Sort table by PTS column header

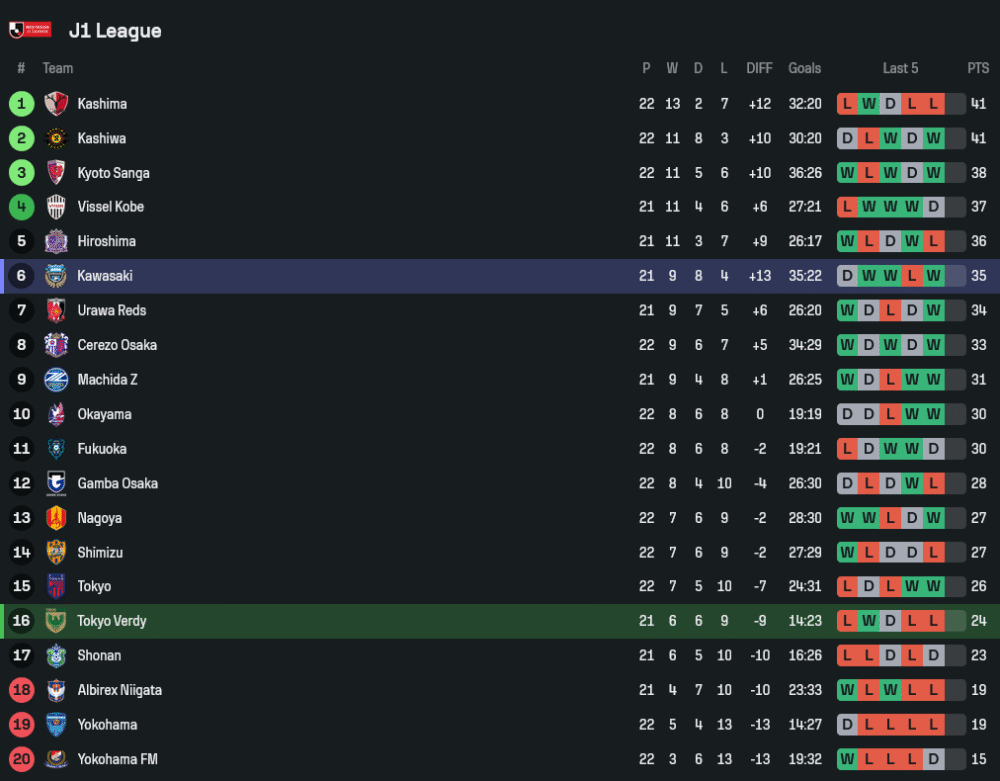(x=977, y=68)
